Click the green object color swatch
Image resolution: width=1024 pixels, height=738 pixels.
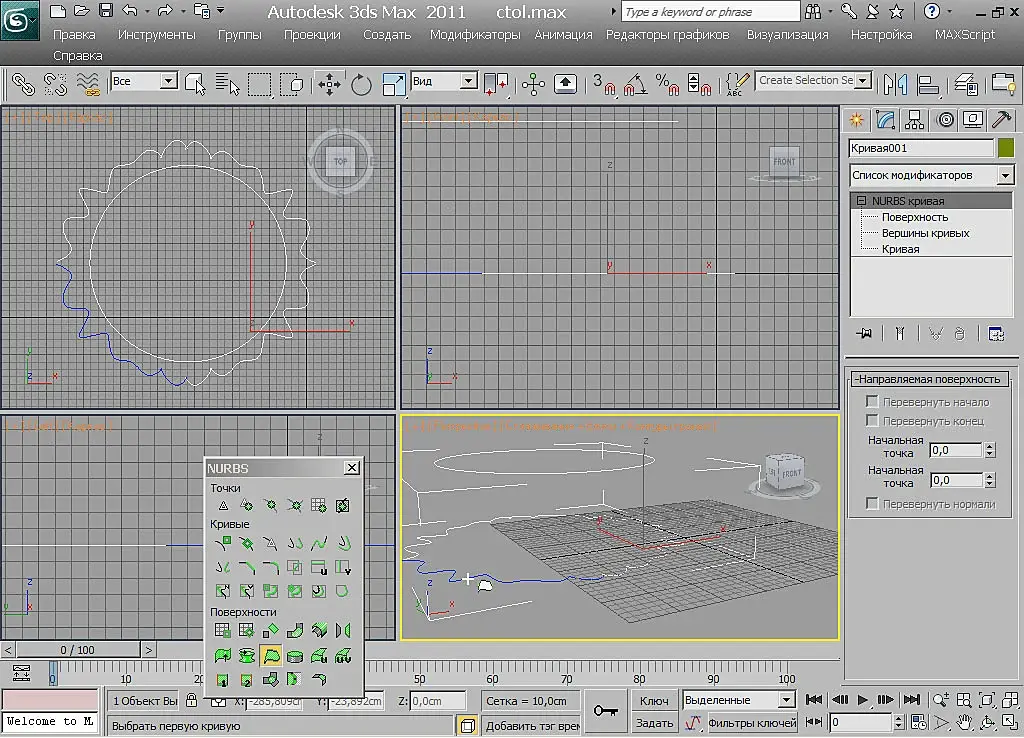(x=1005, y=148)
